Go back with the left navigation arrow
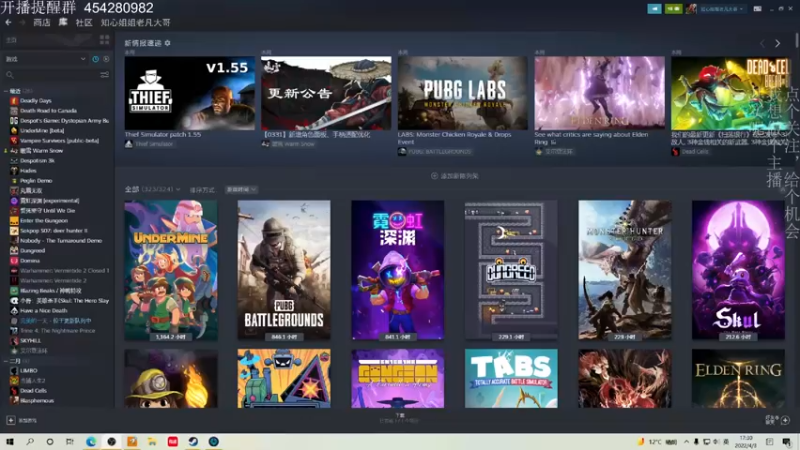800x450 pixels. pyautogui.click(x=8, y=22)
